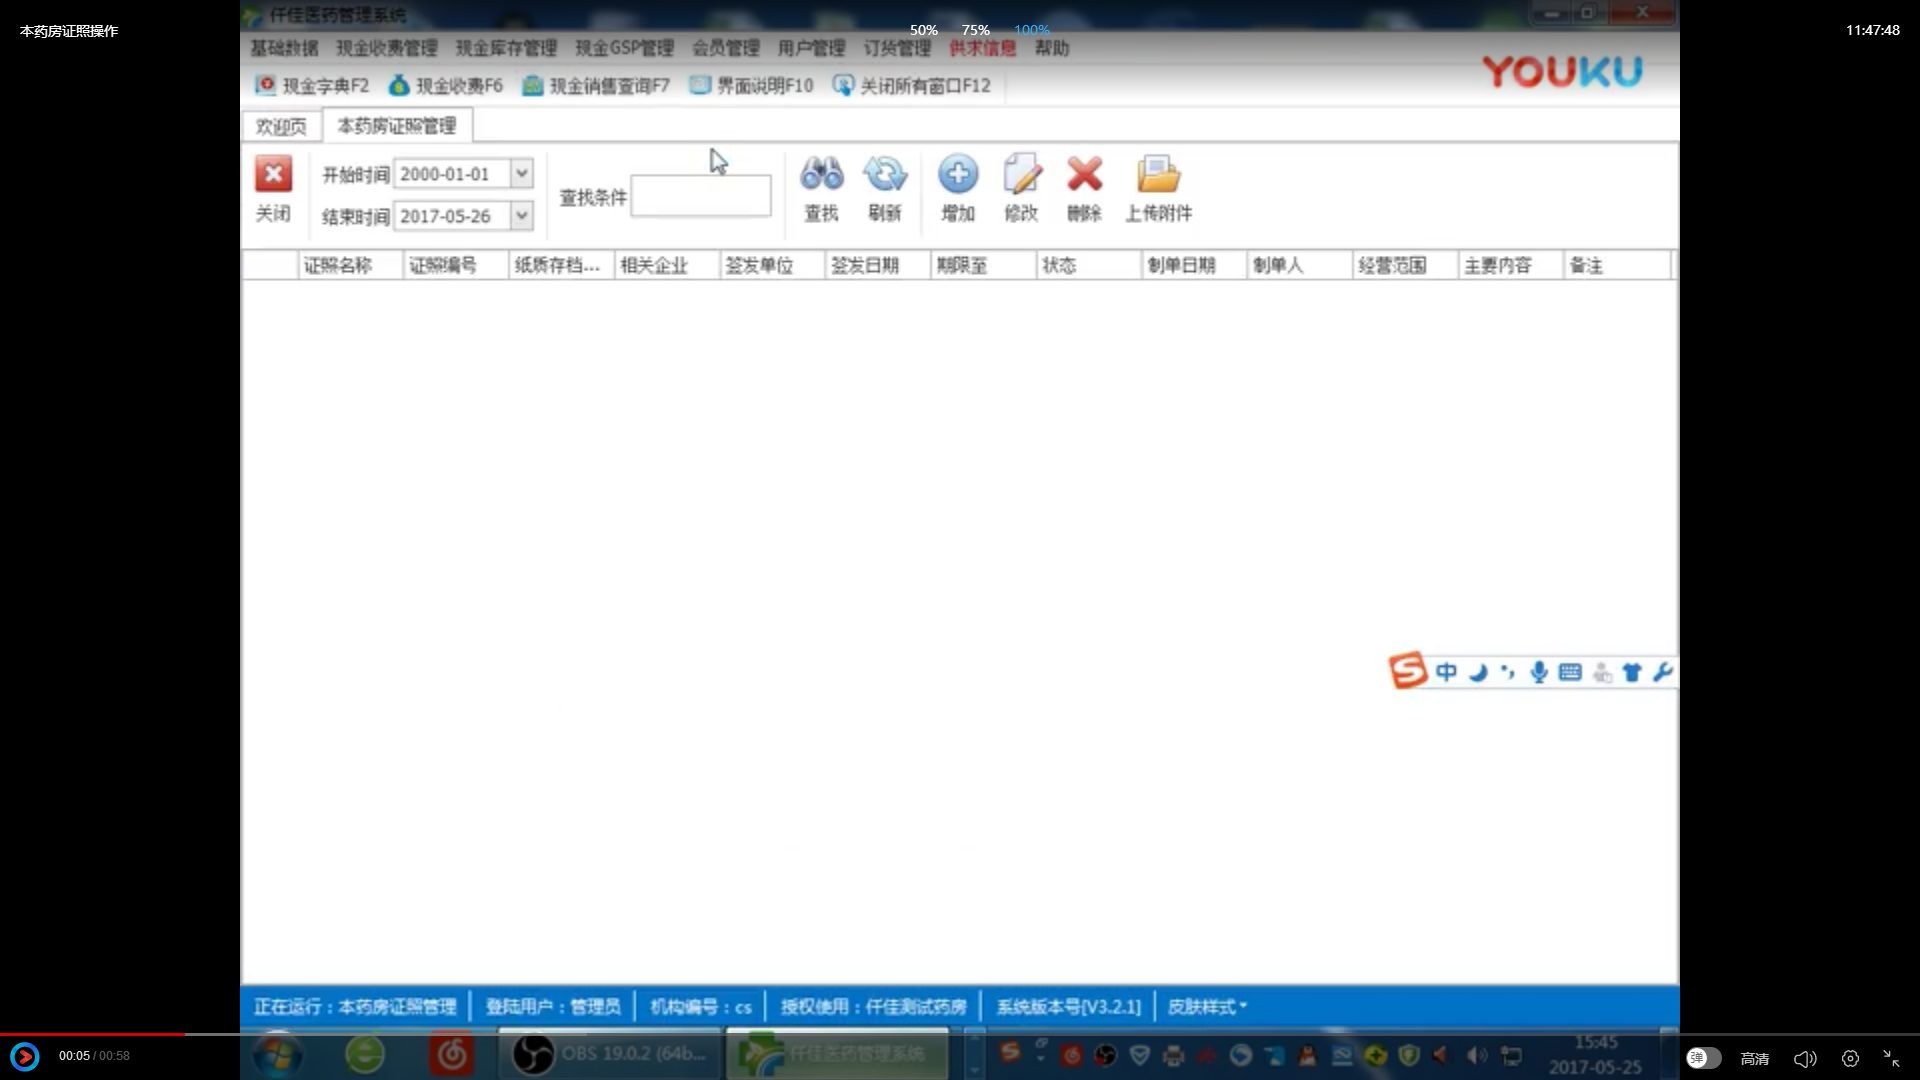
Task: Click the 修改 edit icon
Action: click(x=1022, y=174)
